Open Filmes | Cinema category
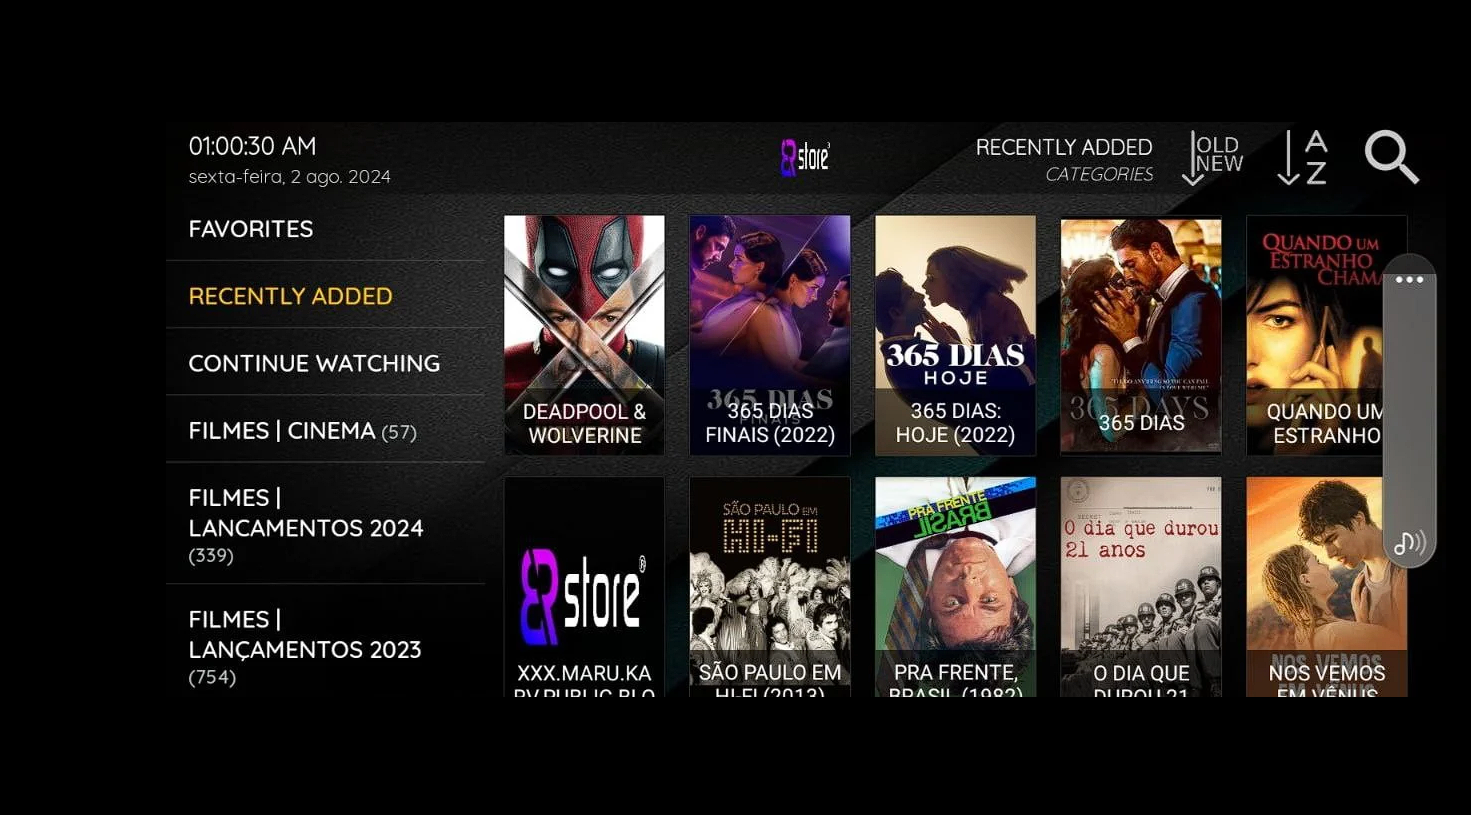Image resolution: width=1471 pixels, height=815 pixels. coord(302,431)
